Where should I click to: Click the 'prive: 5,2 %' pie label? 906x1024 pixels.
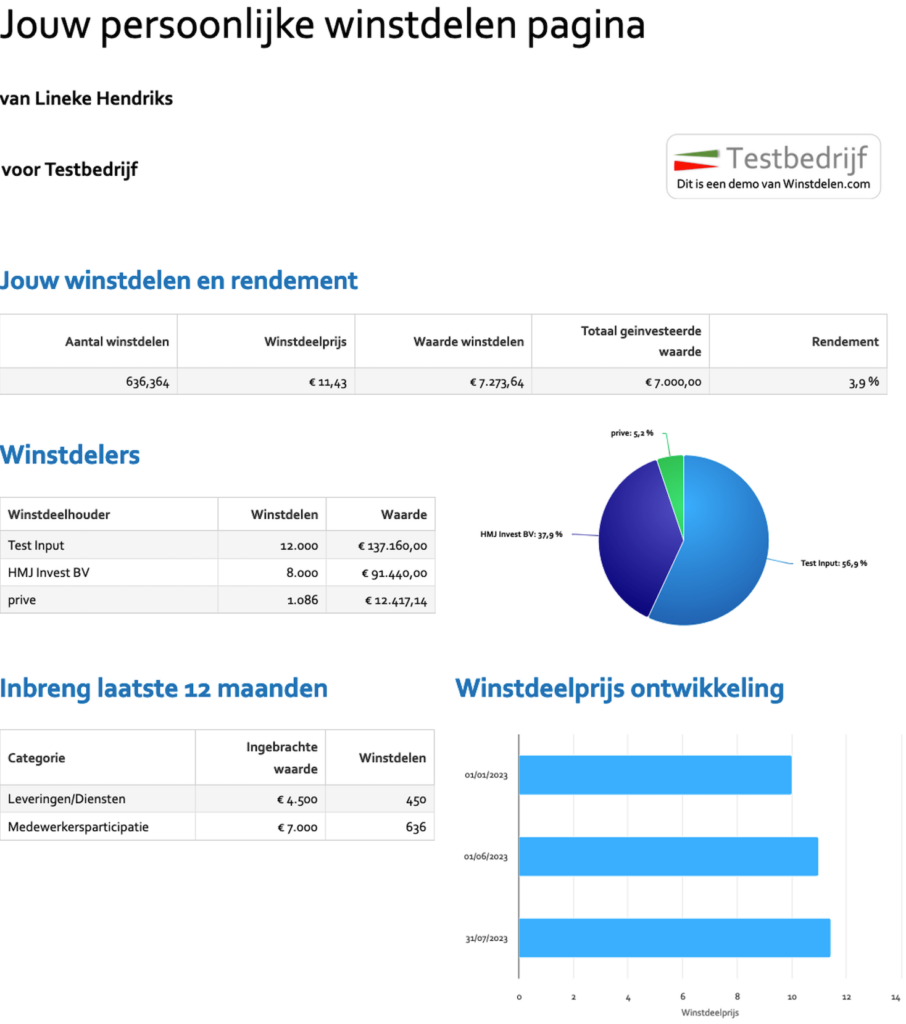coord(633,433)
